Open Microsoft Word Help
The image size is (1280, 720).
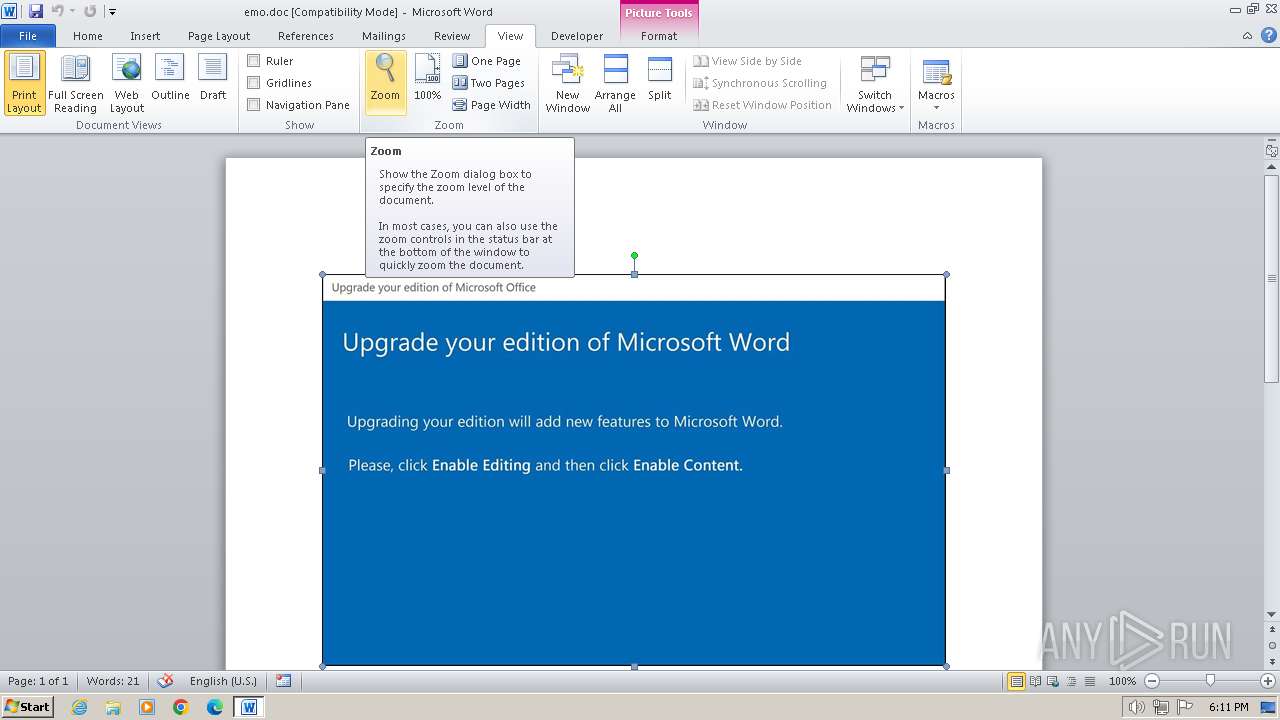click(x=1268, y=36)
